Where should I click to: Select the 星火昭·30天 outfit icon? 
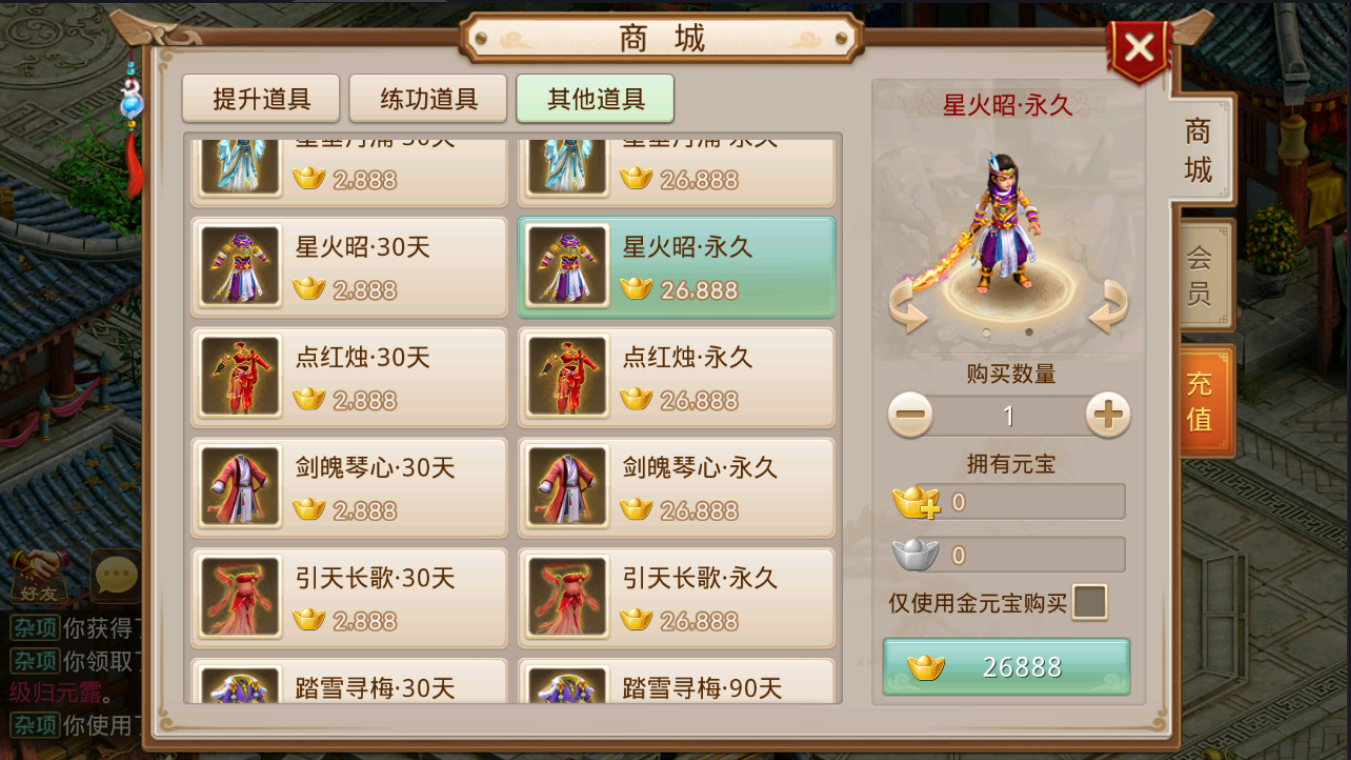point(239,265)
